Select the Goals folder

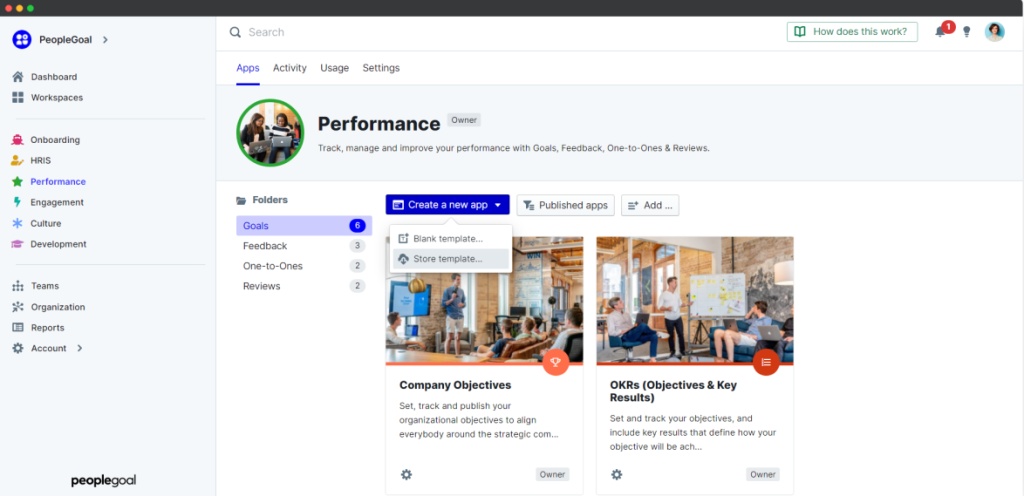tap(304, 226)
